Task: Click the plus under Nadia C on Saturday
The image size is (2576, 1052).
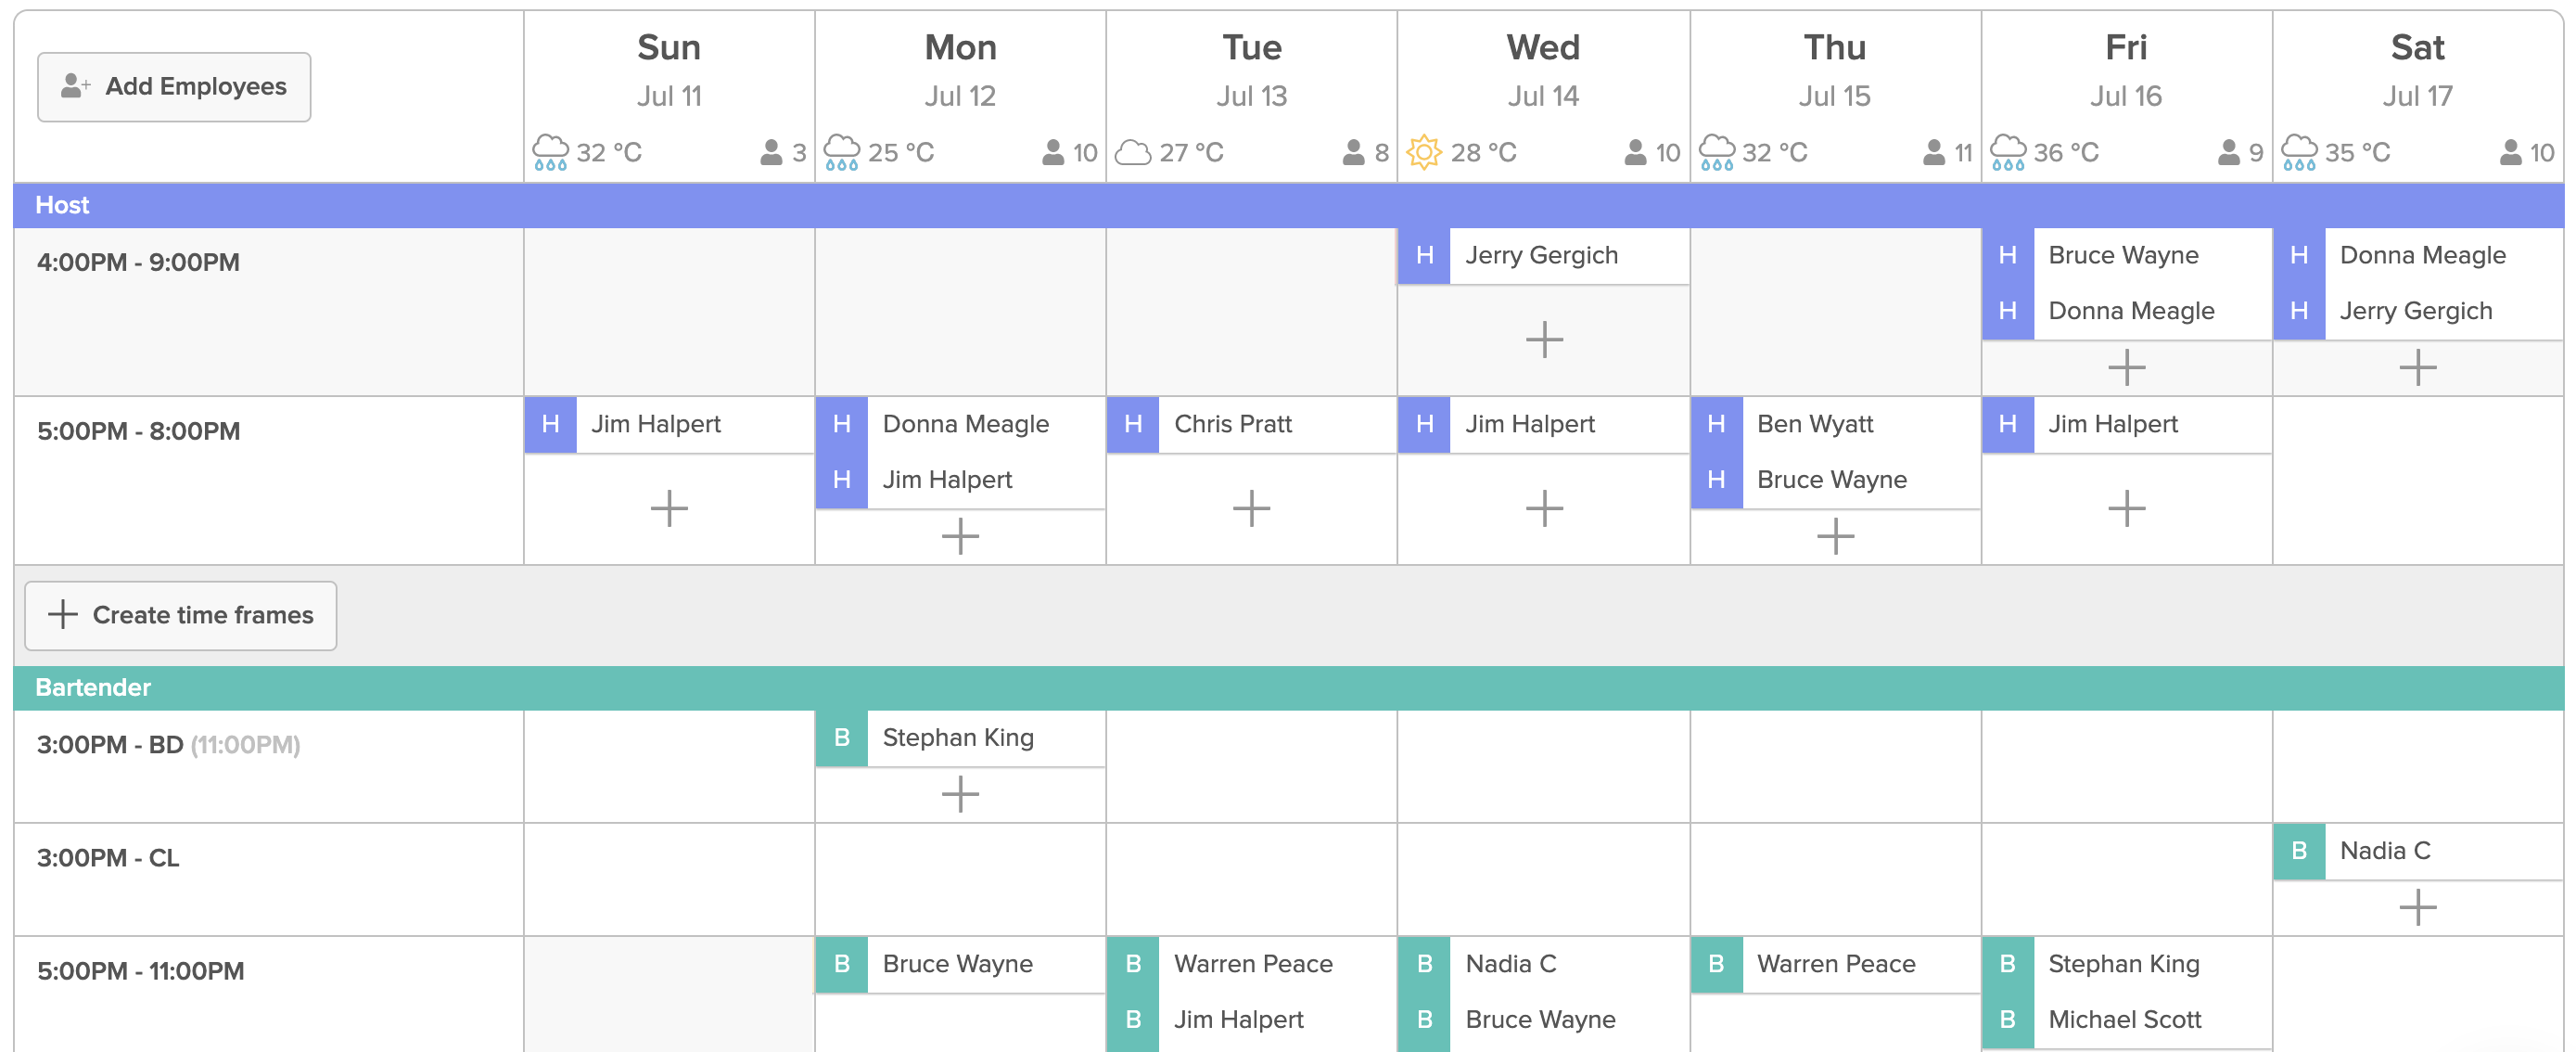Action: [x=2417, y=907]
